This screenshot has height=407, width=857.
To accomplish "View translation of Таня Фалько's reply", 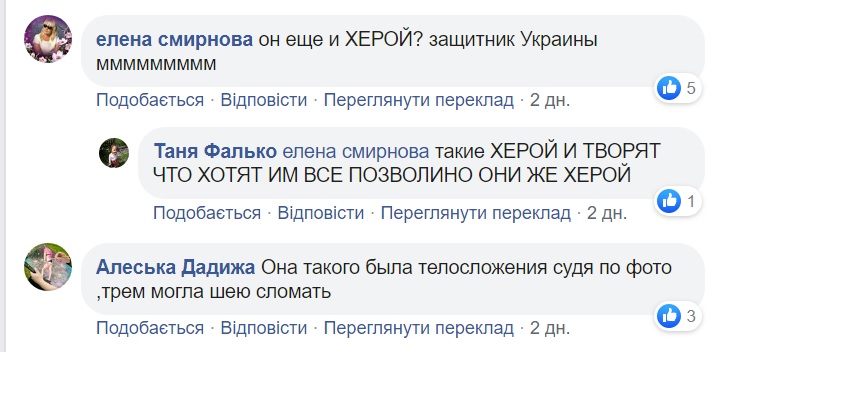I will click(x=475, y=213).
